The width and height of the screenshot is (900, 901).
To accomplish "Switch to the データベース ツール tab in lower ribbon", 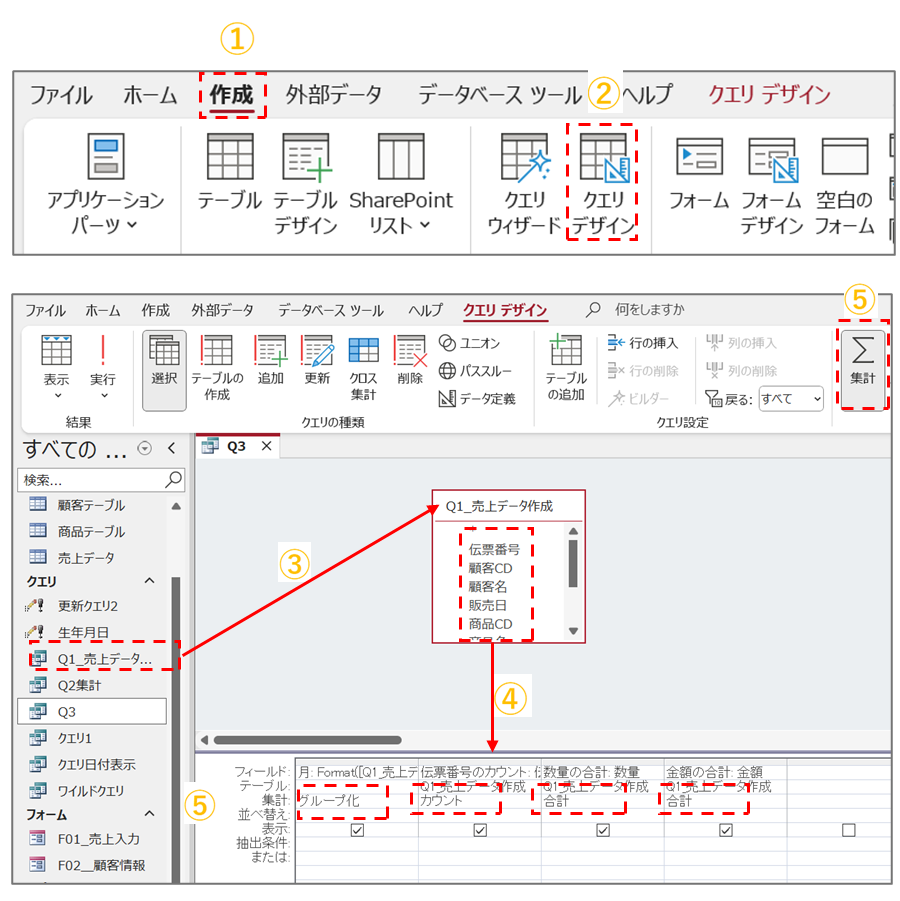I will coord(330,310).
